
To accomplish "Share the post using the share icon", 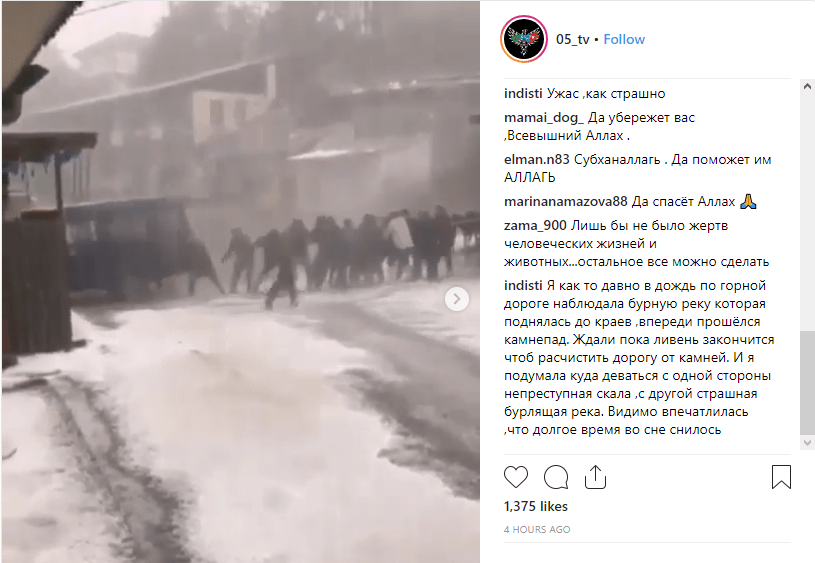I will (595, 477).
